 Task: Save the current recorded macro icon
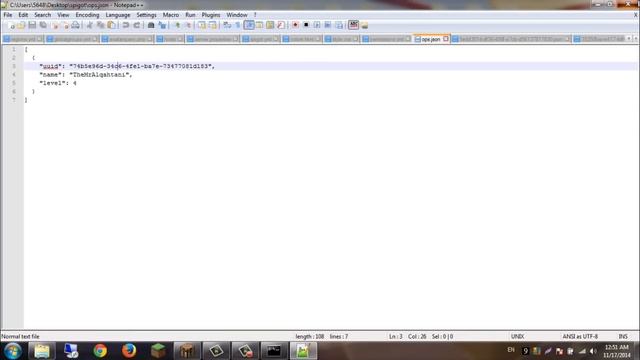coord(338,25)
